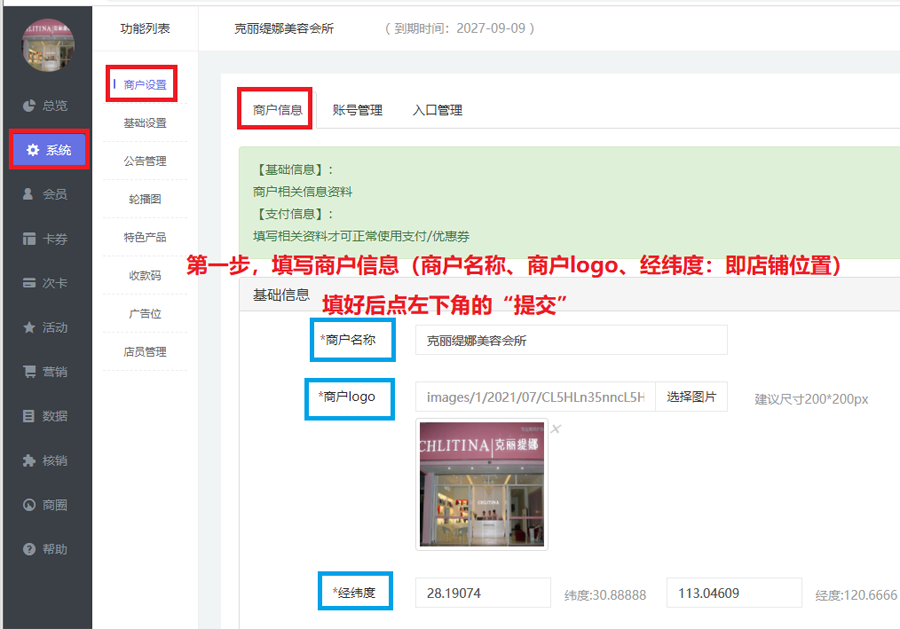
Task: Click the *商户名称 field label
Action: [348, 340]
